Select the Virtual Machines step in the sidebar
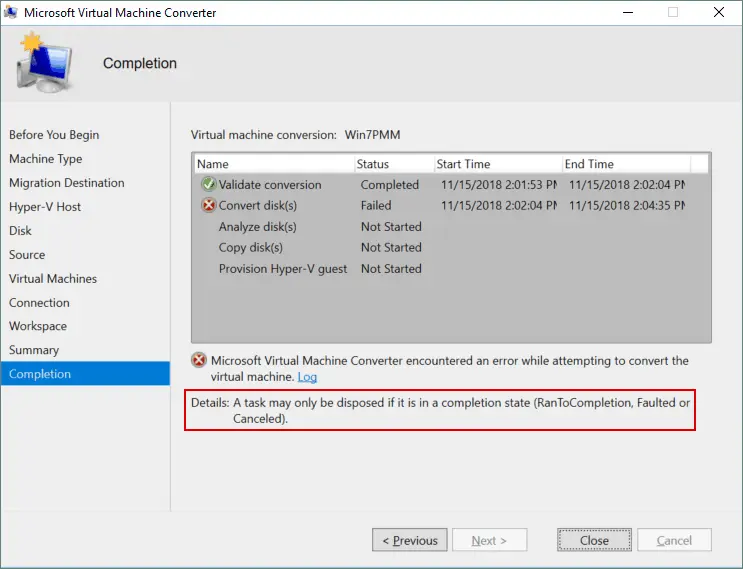743x569 pixels. coord(53,279)
